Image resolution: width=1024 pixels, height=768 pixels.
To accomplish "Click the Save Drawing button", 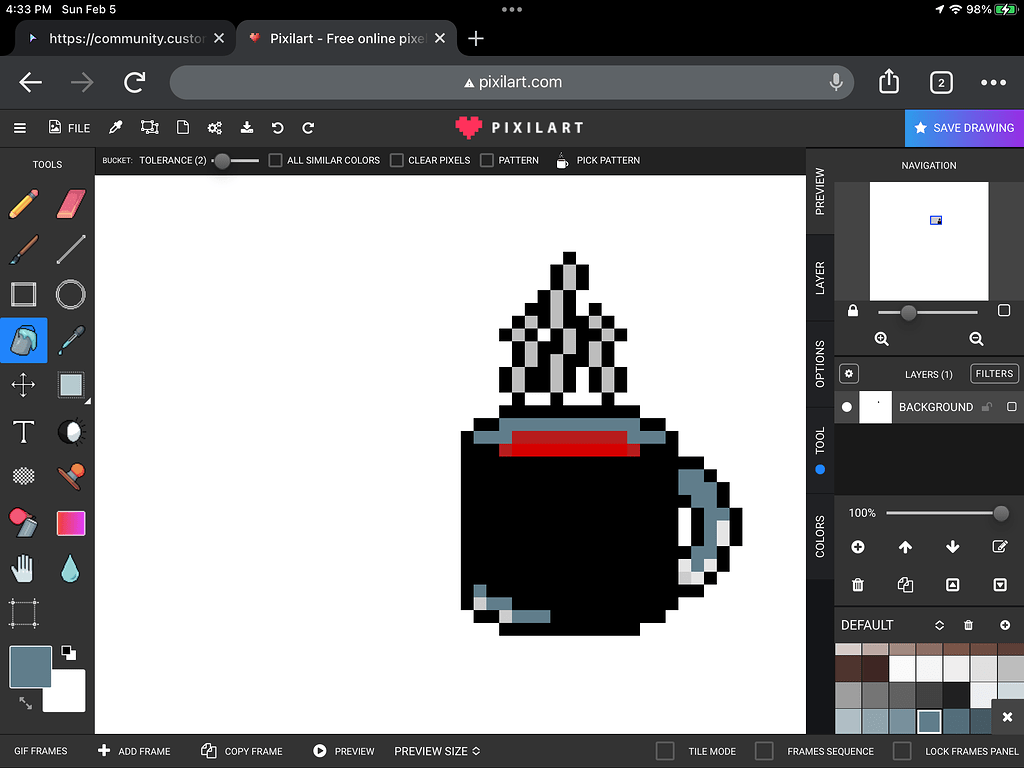I will [963, 128].
